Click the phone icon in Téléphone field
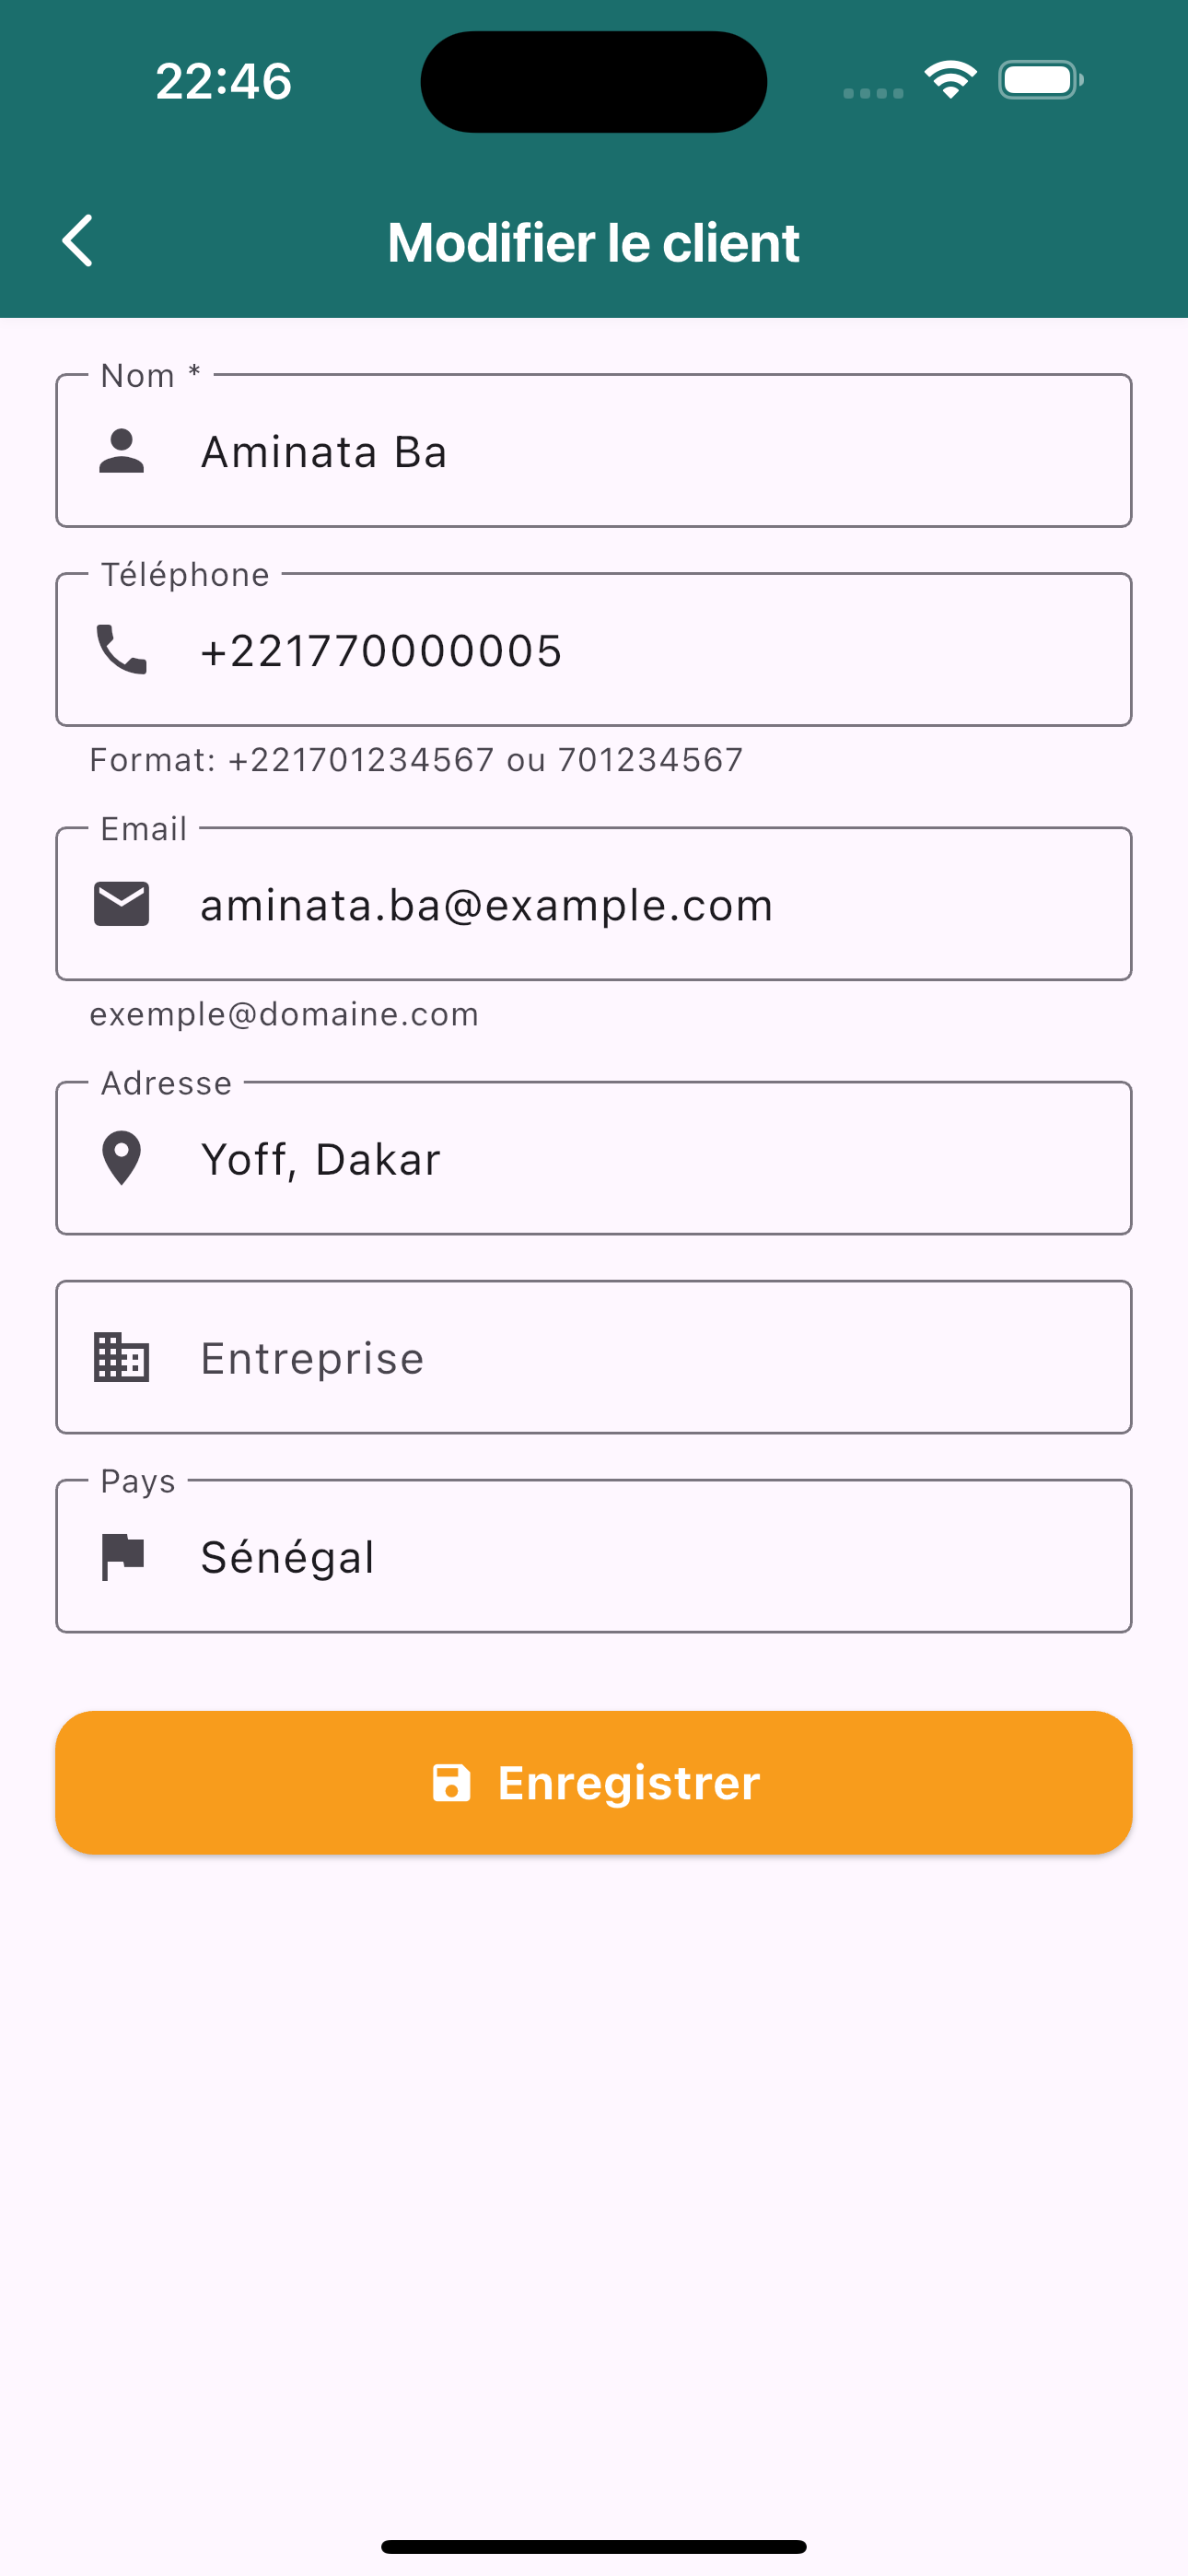1188x2576 pixels. point(121,650)
